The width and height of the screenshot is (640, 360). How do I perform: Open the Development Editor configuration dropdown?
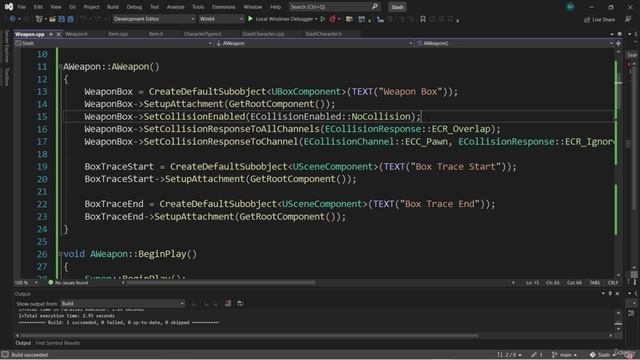click(154, 19)
